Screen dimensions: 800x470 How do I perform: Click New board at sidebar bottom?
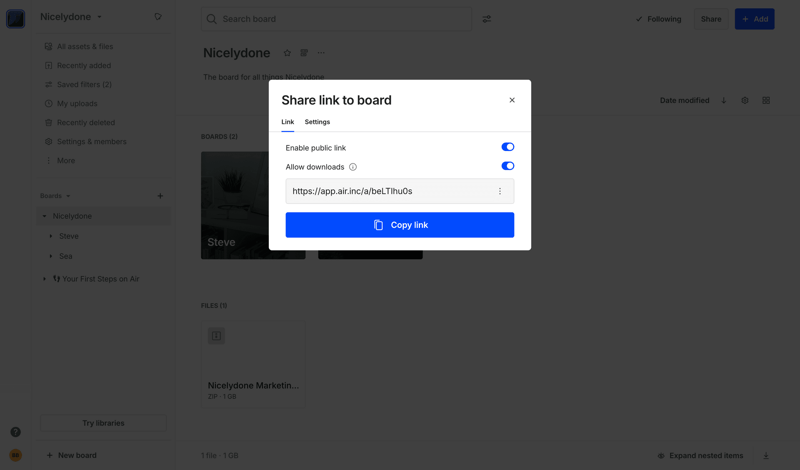pyautogui.click(x=71, y=455)
